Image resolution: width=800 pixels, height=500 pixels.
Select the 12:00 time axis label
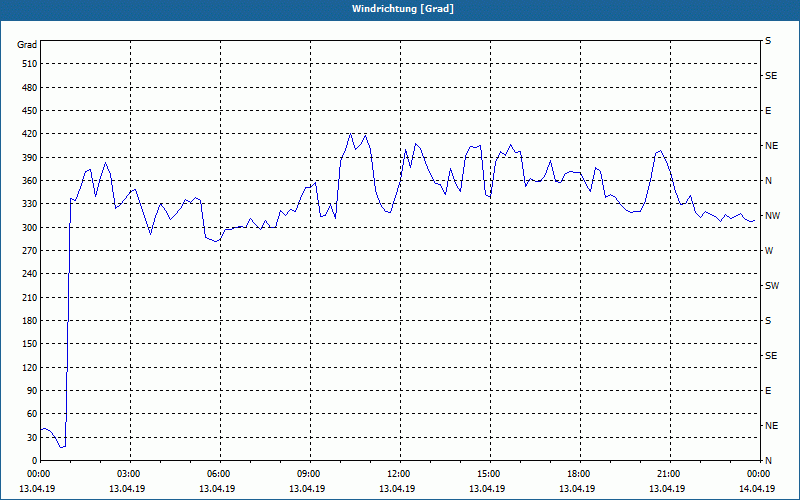(x=397, y=474)
